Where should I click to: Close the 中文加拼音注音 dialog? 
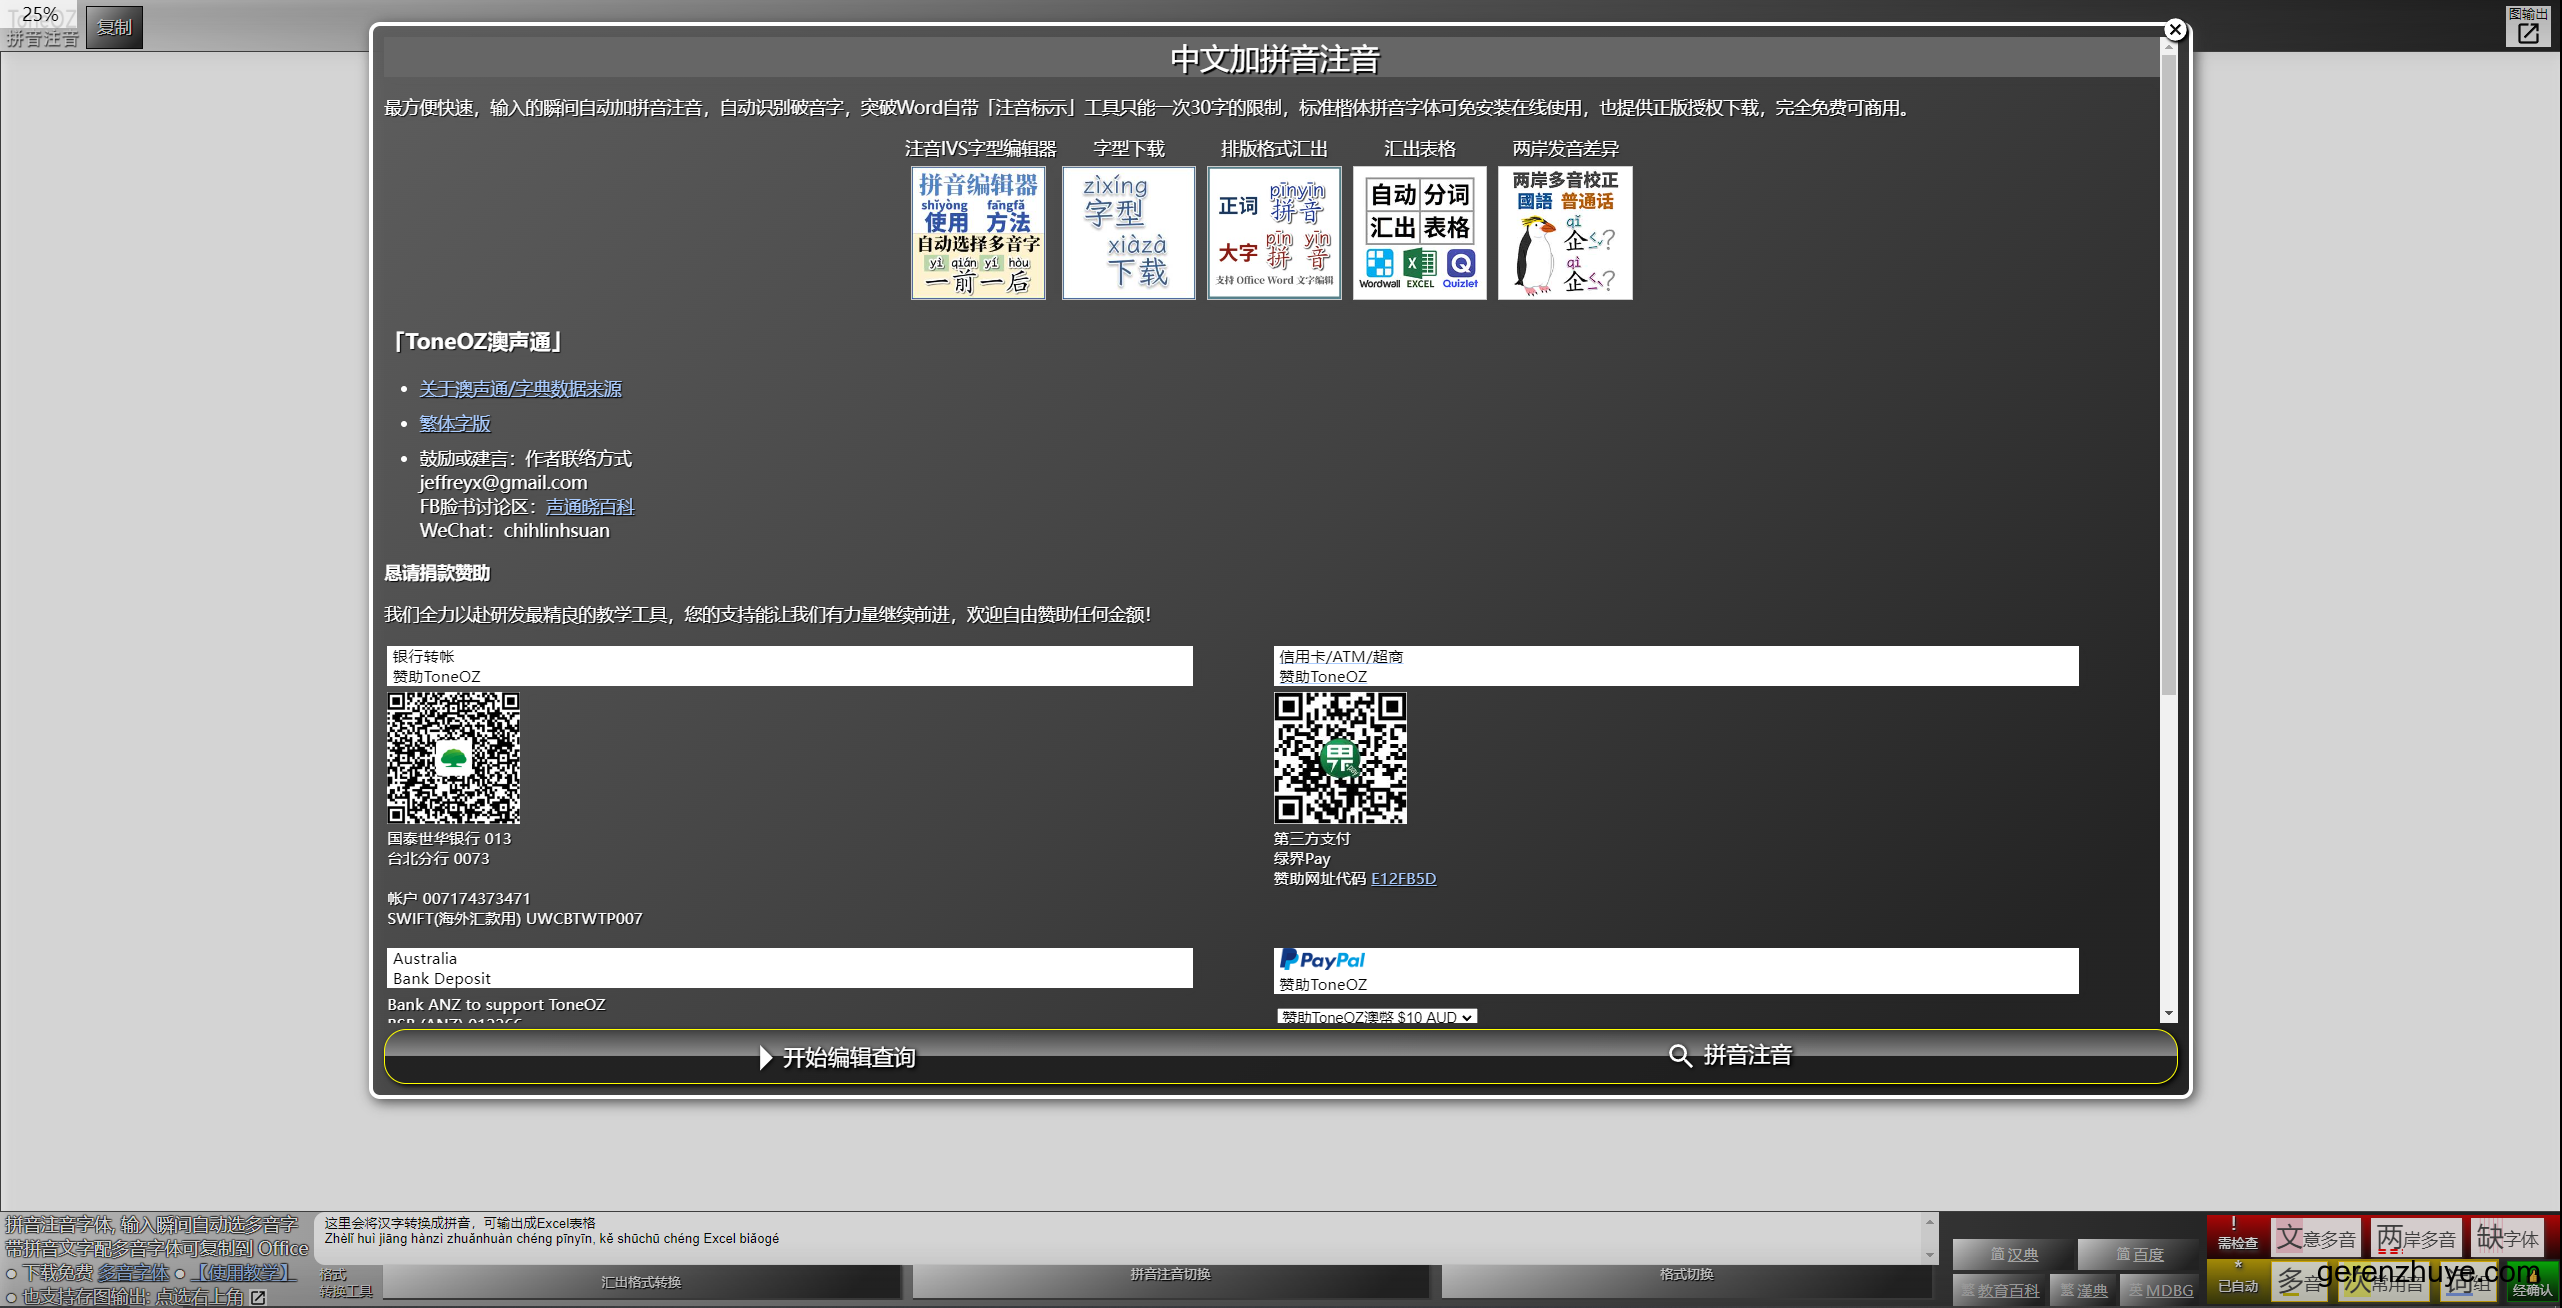(x=2174, y=30)
